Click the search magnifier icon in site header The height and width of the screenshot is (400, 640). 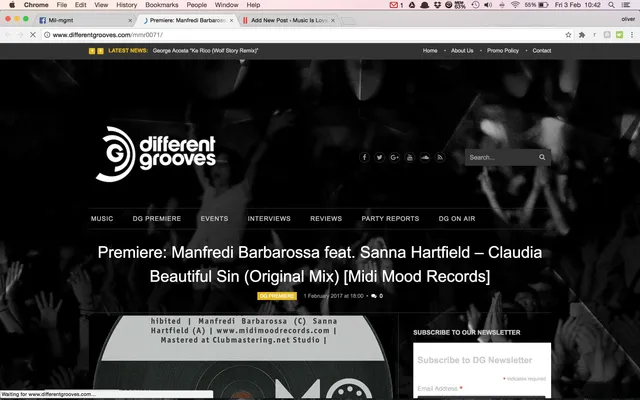pyautogui.click(x=542, y=157)
